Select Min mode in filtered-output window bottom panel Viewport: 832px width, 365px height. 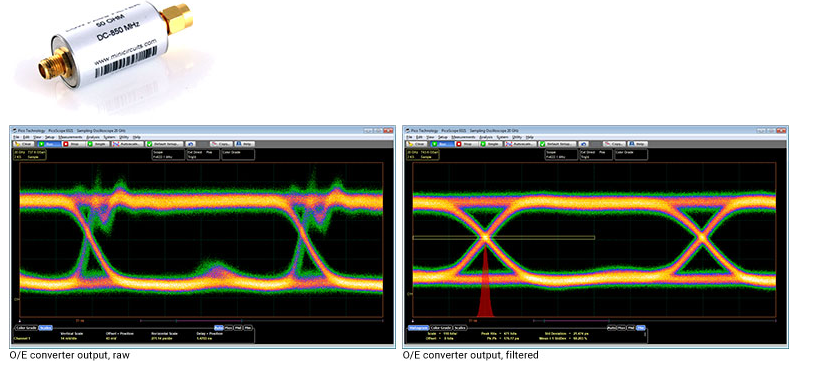(x=640, y=328)
